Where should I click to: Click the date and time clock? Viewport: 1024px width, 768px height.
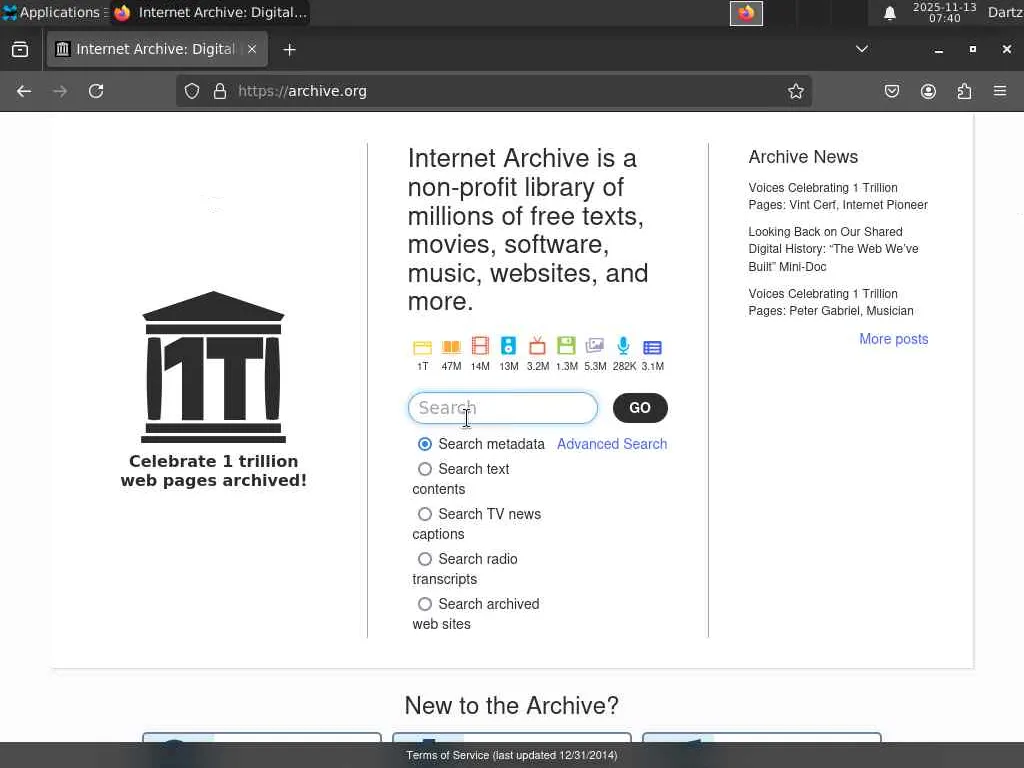click(944, 12)
